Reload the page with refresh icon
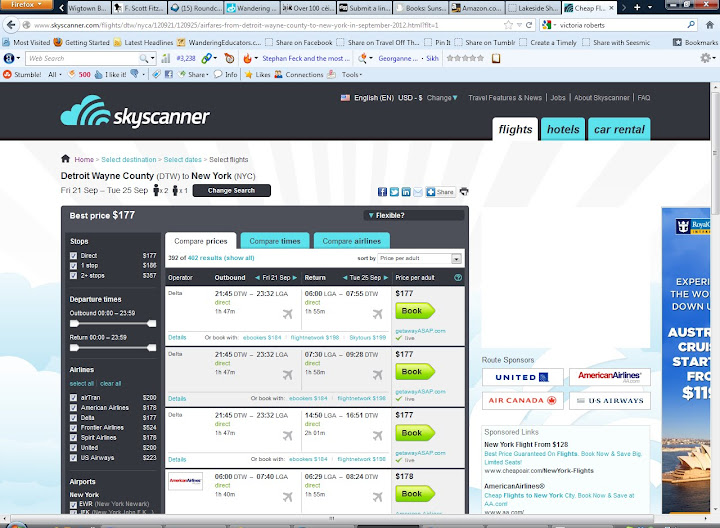 529,25
